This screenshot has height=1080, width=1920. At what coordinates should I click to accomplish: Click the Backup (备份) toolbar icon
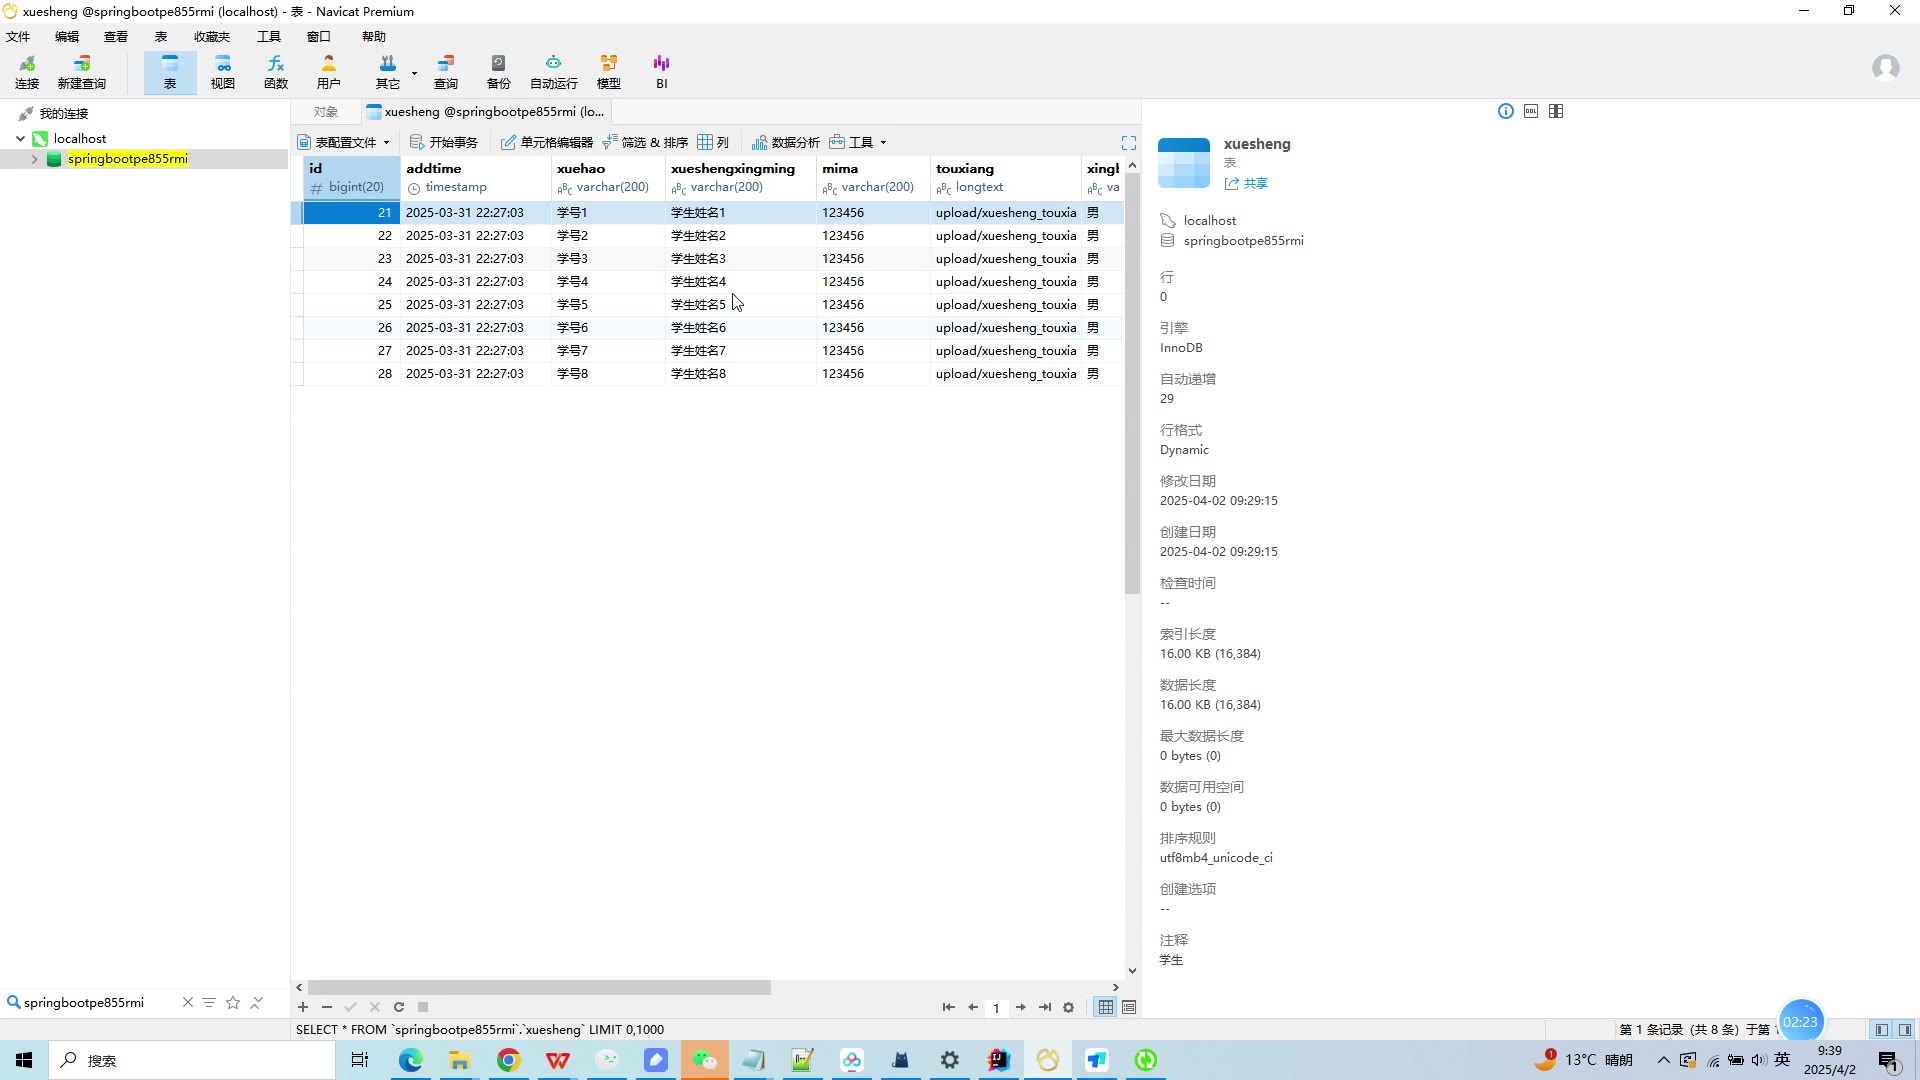tap(498, 71)
